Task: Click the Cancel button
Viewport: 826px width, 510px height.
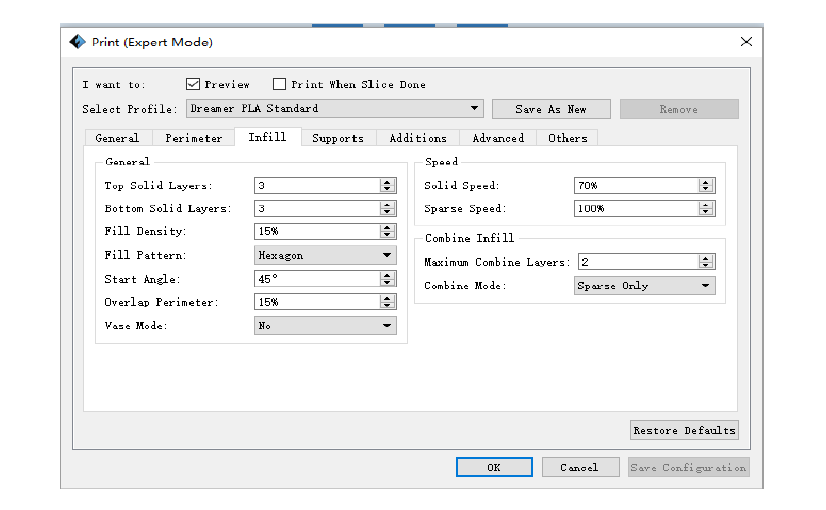Action: [579, 467]
